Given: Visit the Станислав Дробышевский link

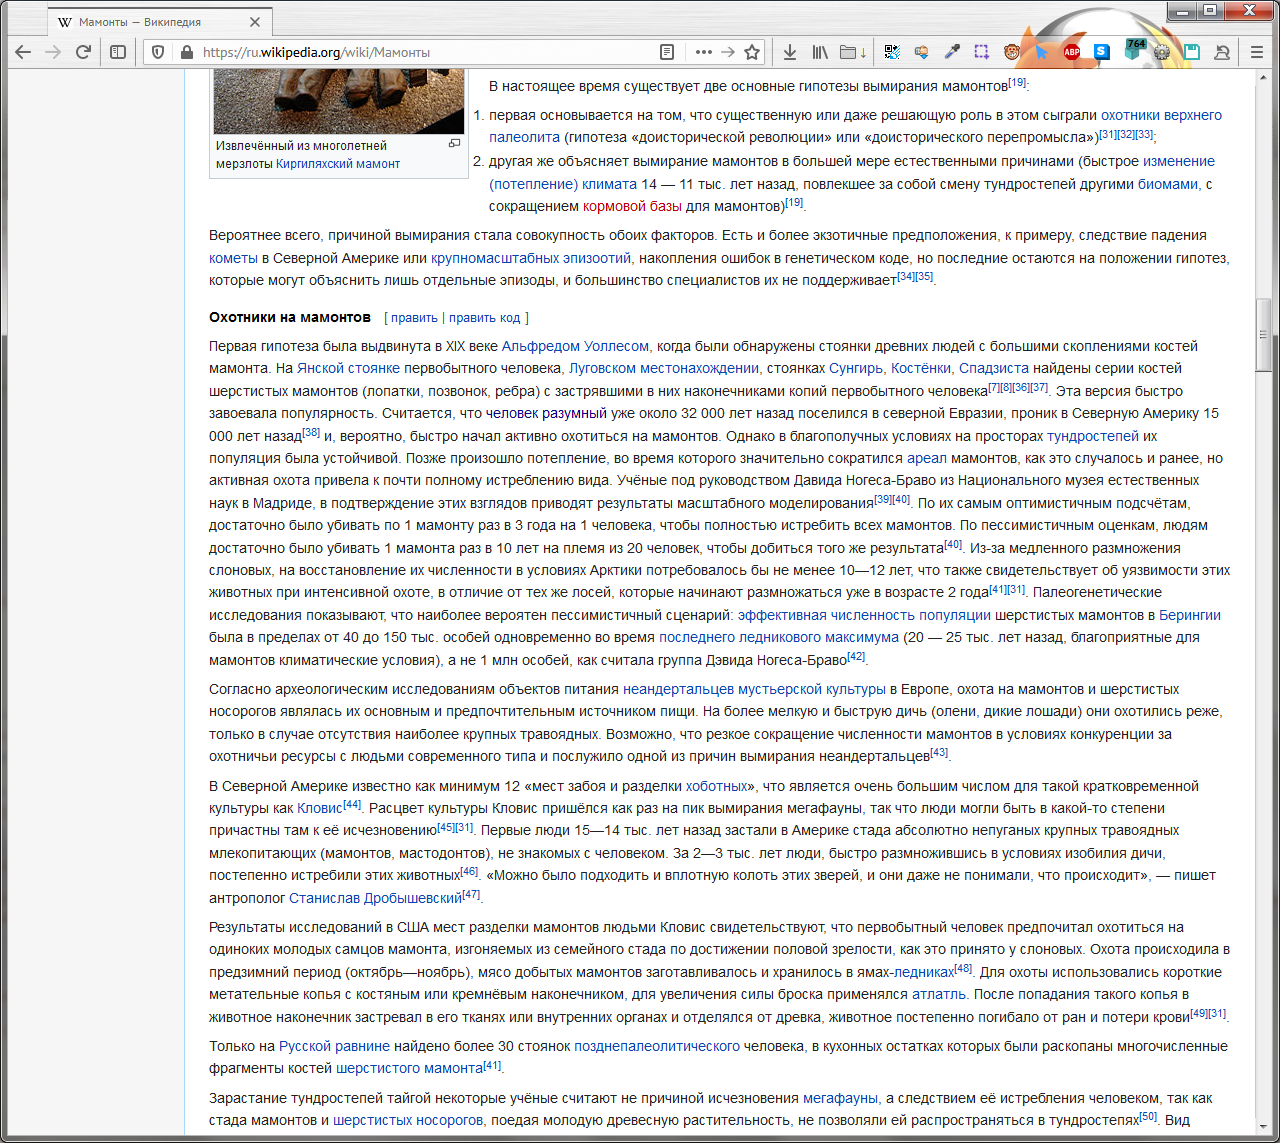Looking at the screenshot, I should (375, 898).
